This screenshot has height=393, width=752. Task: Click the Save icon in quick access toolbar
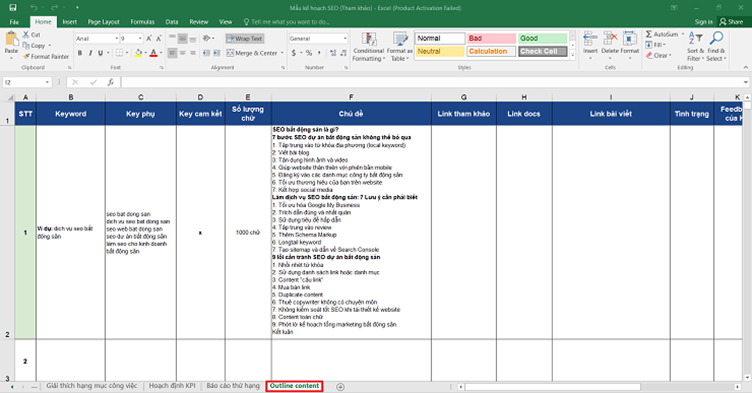(12, 8)
